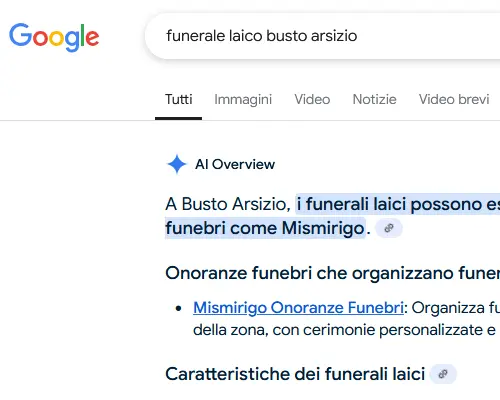This screenshot has width=500, height=400.
Task: Click text della zona, con cerimonie personalizzate
Action: 339,330
